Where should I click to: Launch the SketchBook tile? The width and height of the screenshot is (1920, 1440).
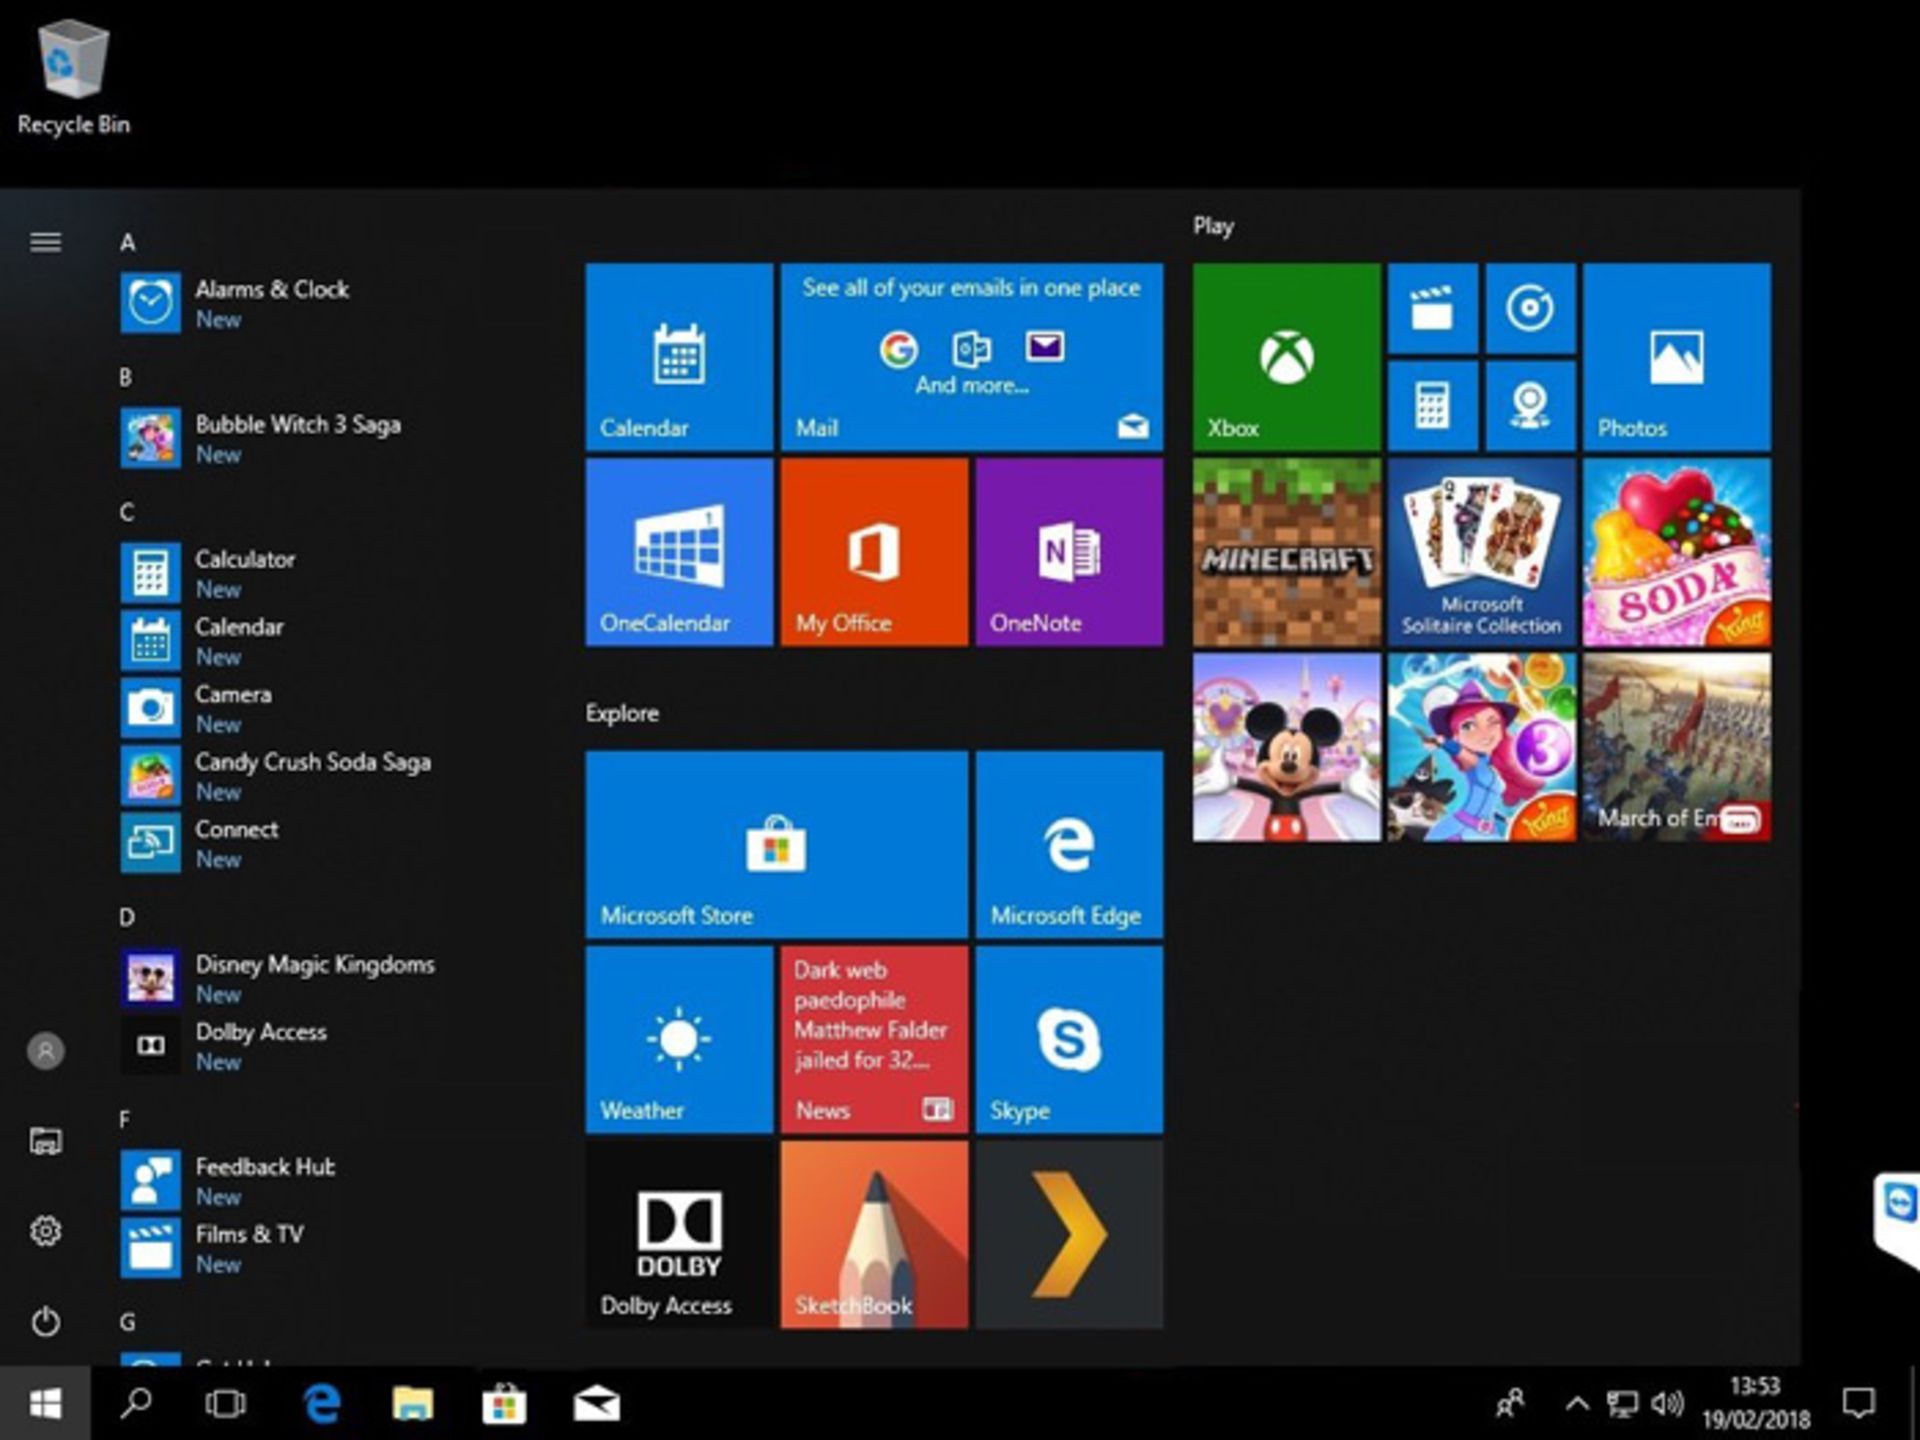tap(874, 1235)
